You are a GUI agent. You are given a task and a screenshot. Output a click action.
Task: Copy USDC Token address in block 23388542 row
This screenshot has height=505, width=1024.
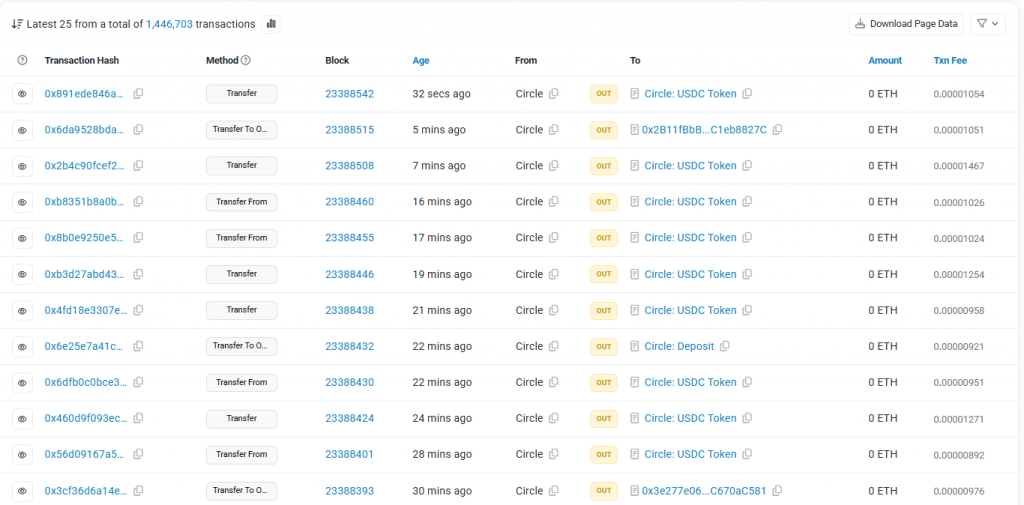[x=747, y=94]
